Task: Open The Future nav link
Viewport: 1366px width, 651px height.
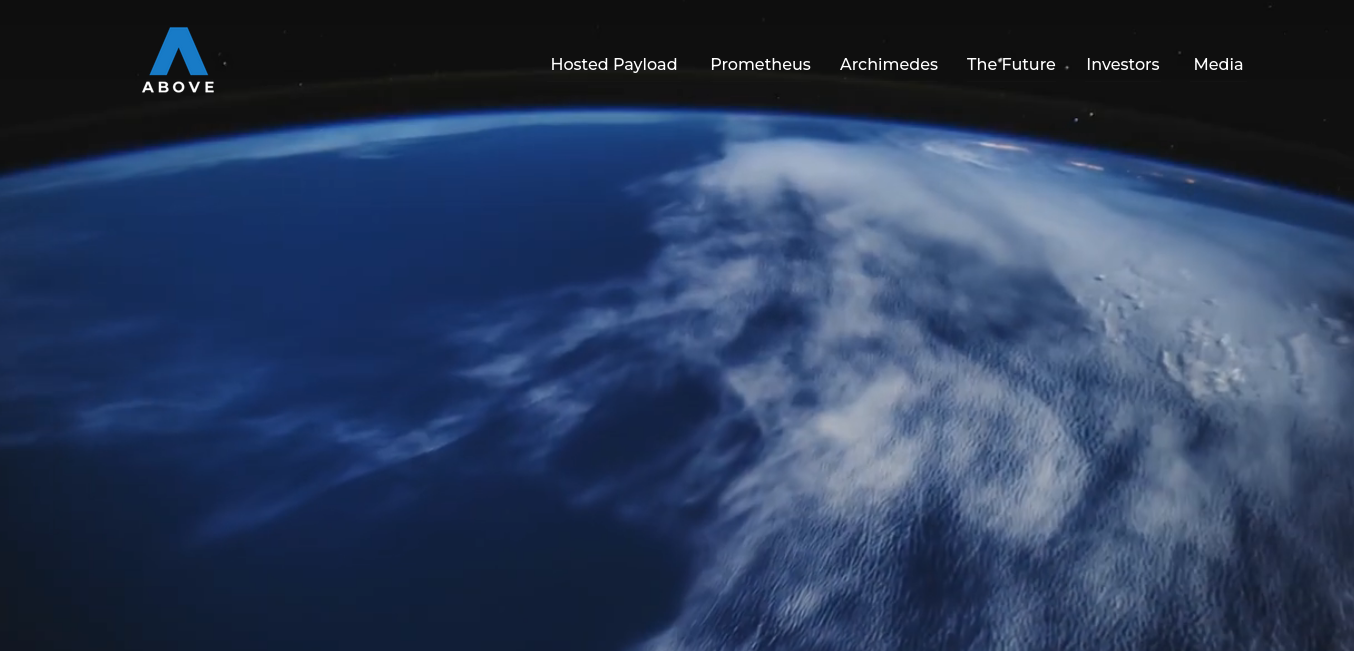Action: (1011, 64)
